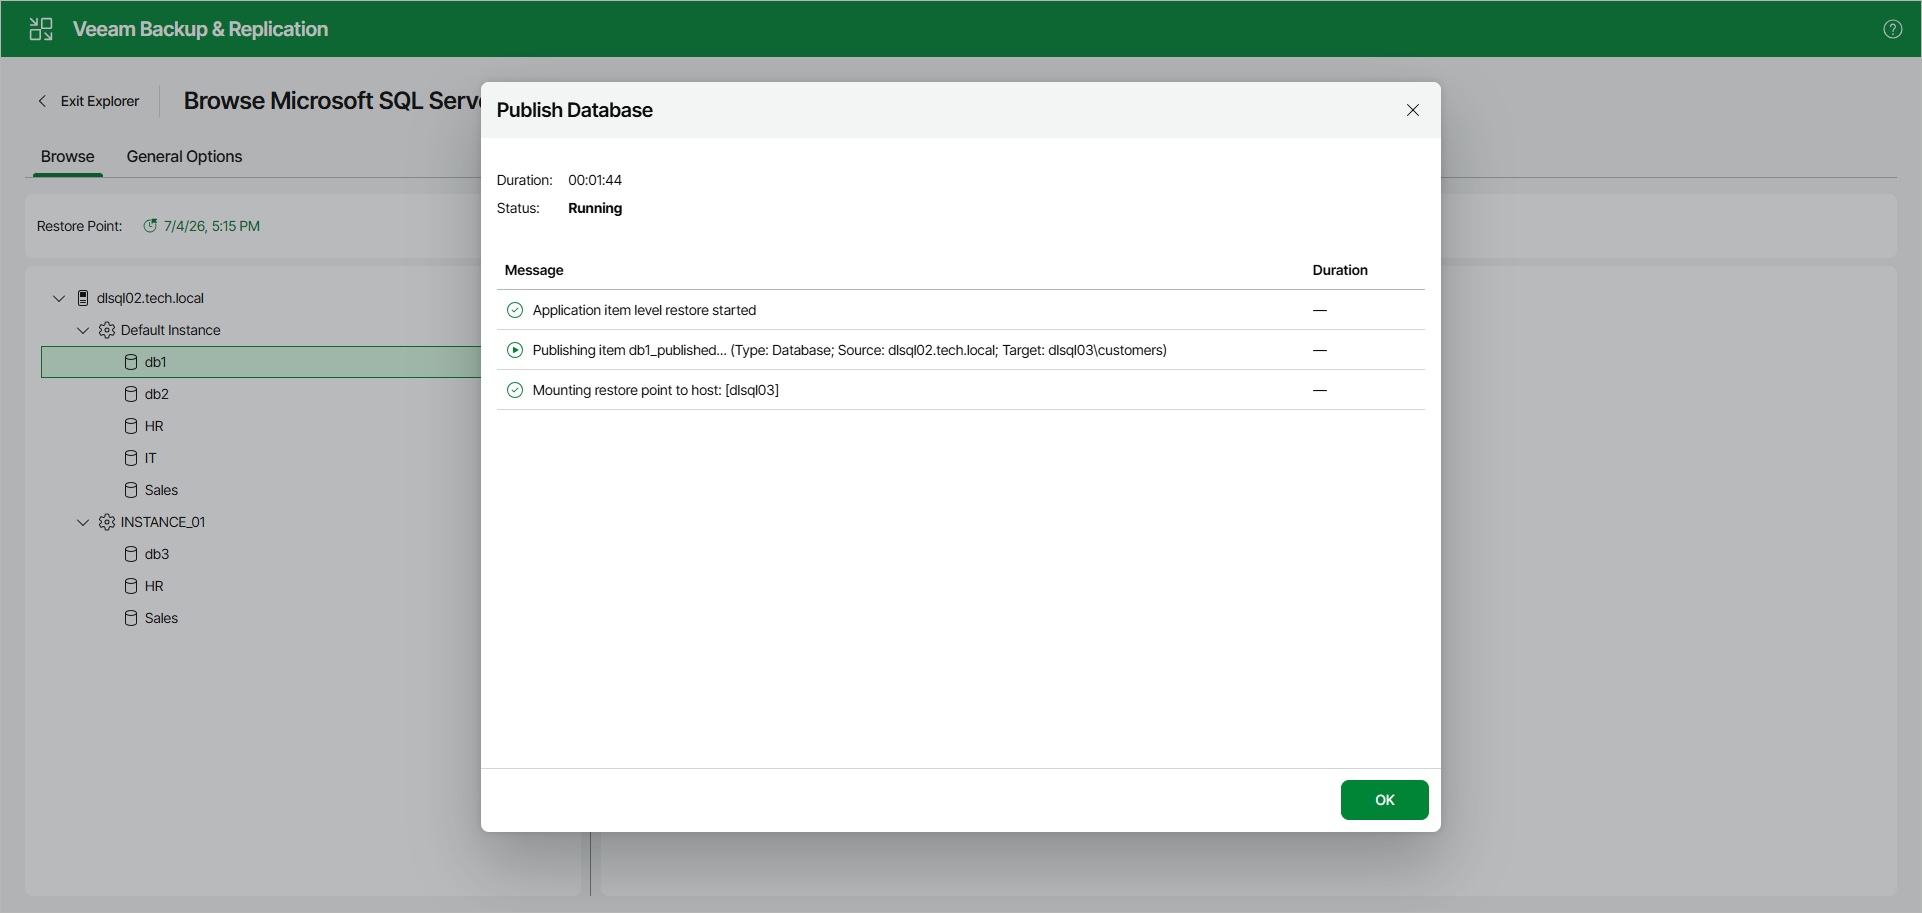
Task: Close the Publish Database dialog
Action: [1413, 110]
